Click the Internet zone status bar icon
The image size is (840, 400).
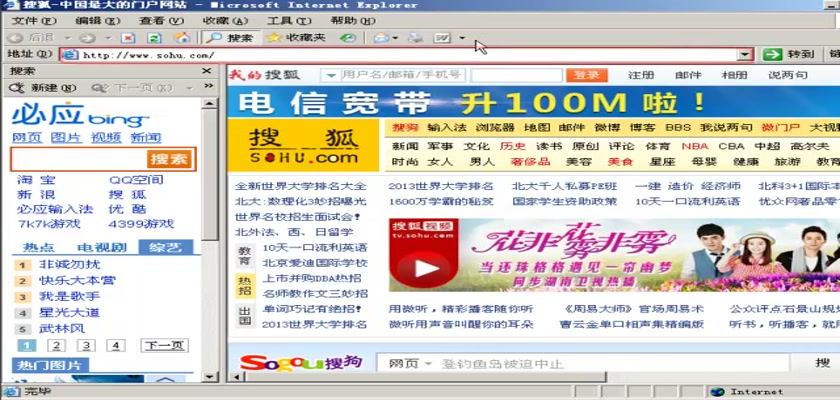pyautogui.click(x=717, y=392)
